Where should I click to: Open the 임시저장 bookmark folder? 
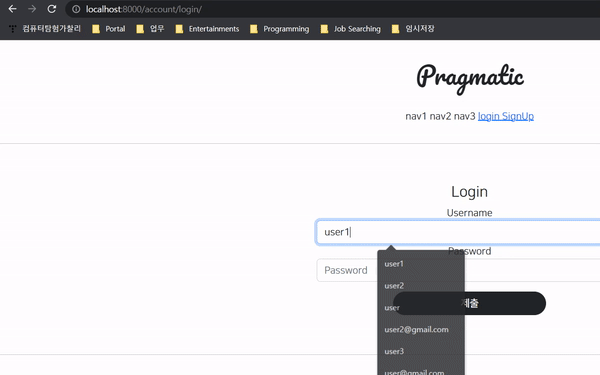click(413, 29)
